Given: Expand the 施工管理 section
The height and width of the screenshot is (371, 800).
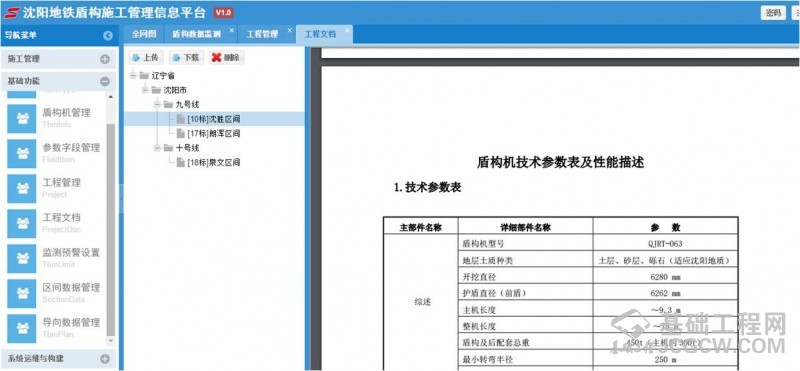Looking at the screenshot, I should (105, 59).
